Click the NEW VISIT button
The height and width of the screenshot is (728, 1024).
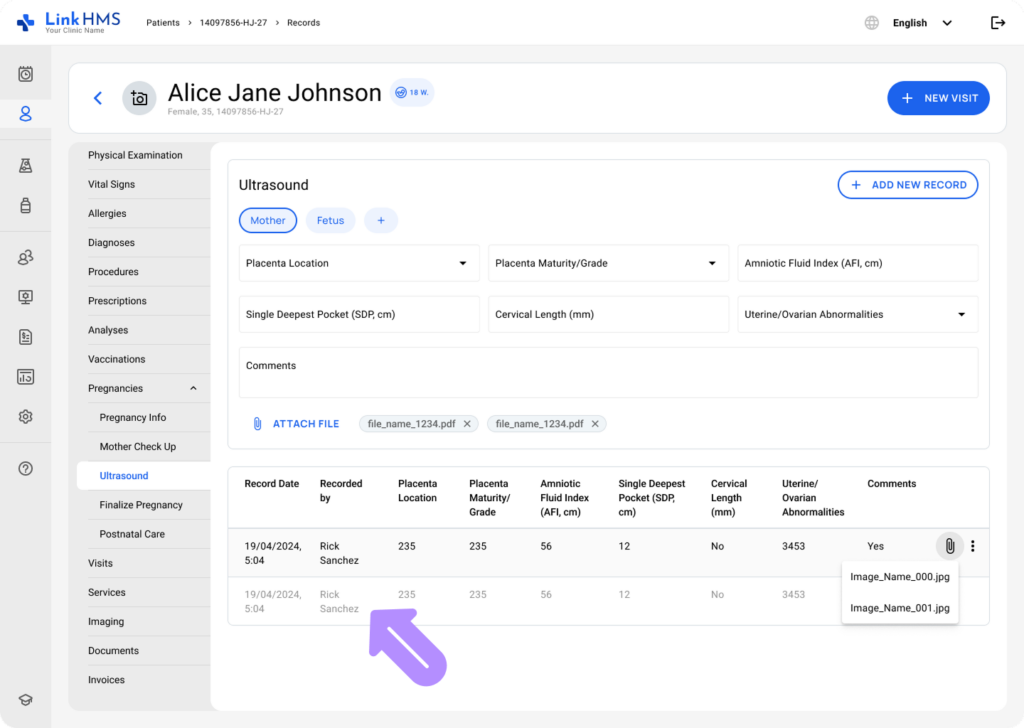point(938,98)
